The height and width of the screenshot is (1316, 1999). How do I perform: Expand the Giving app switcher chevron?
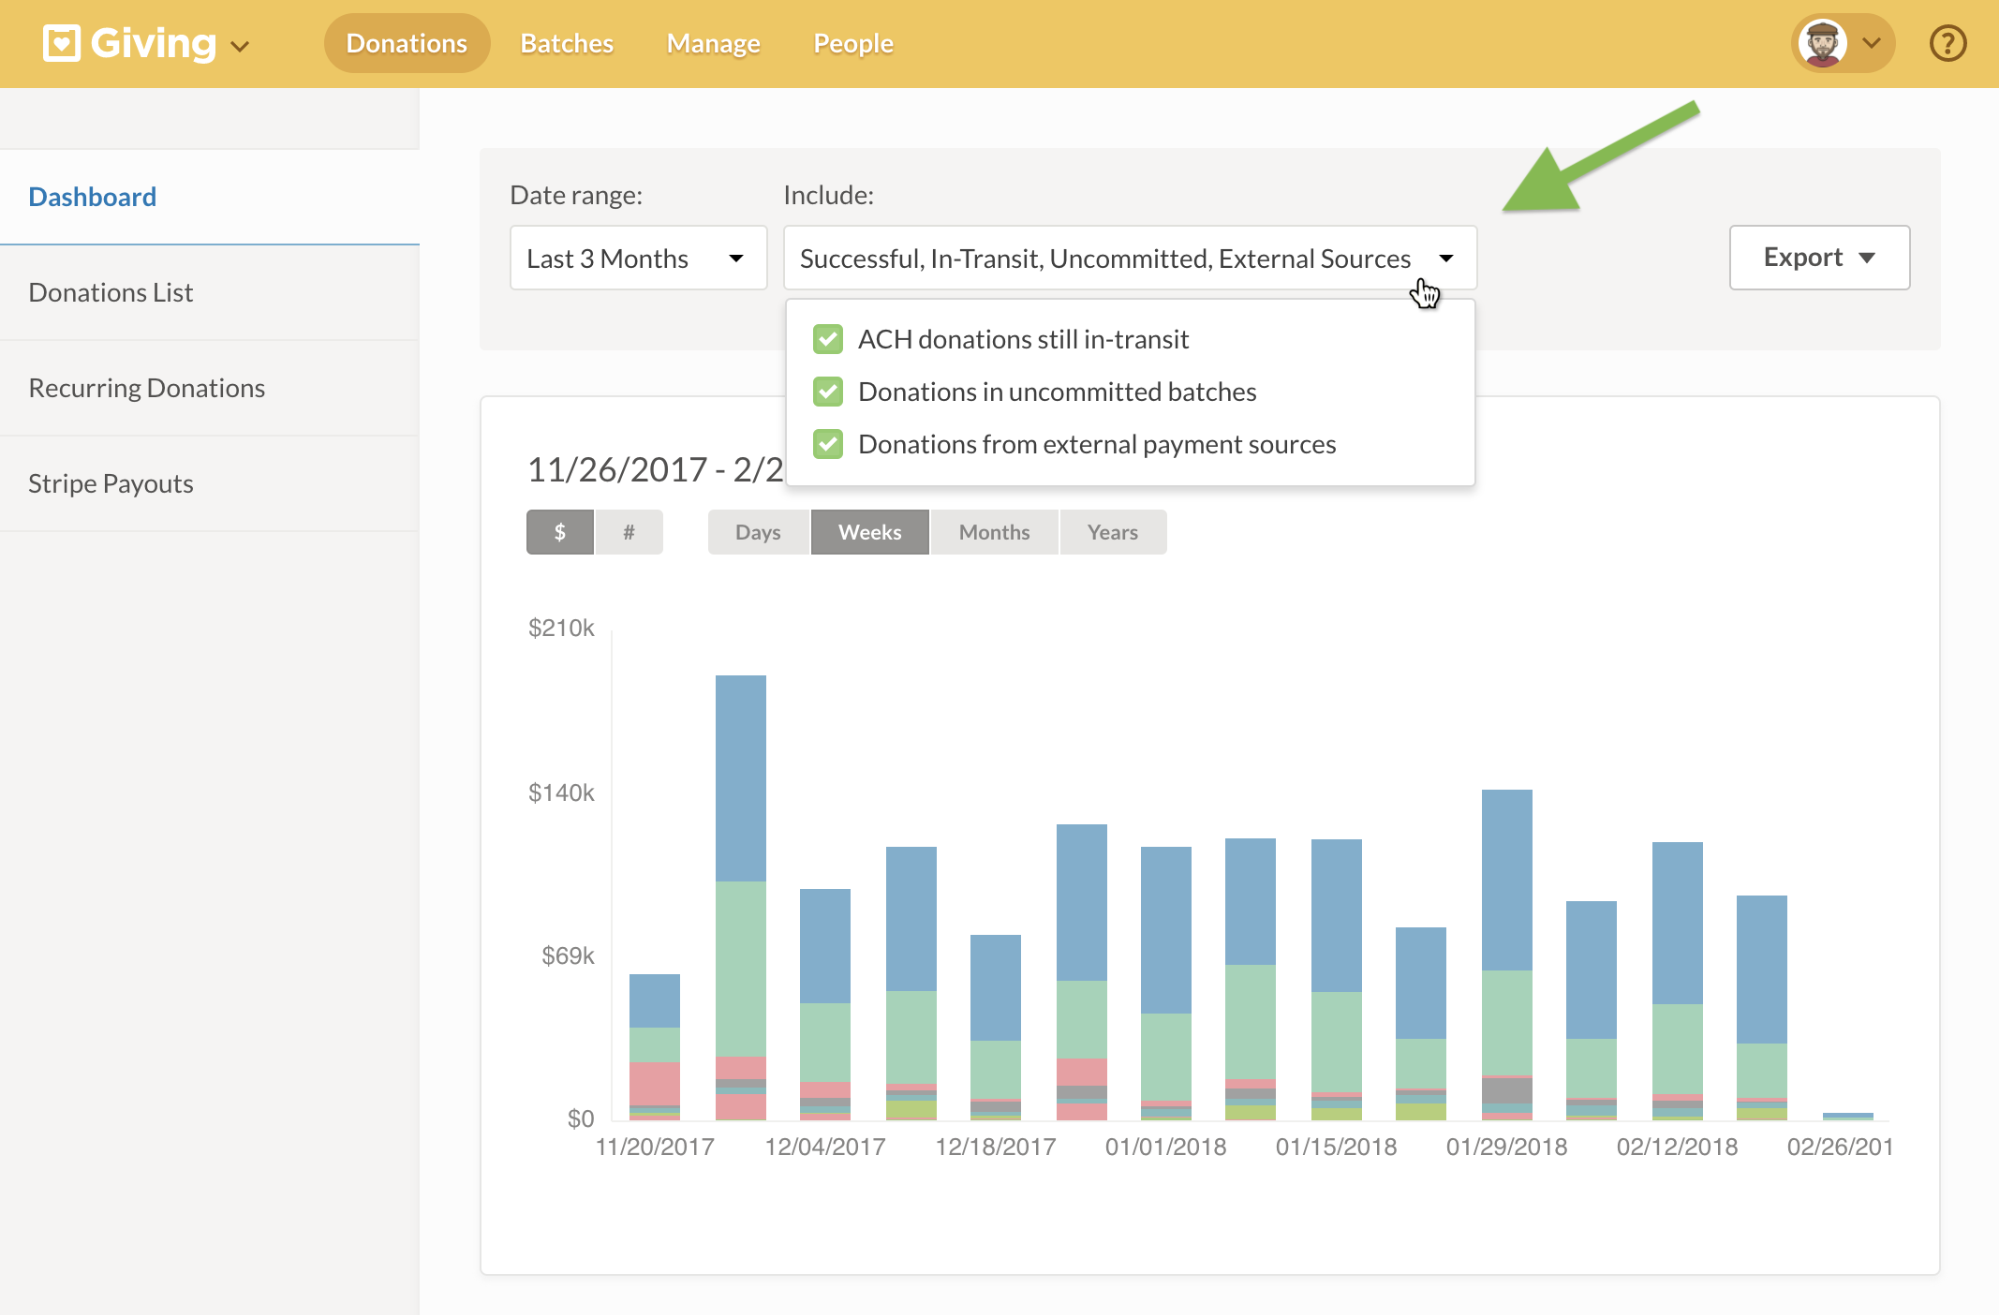pyautogui.click(x=240, y=46)
